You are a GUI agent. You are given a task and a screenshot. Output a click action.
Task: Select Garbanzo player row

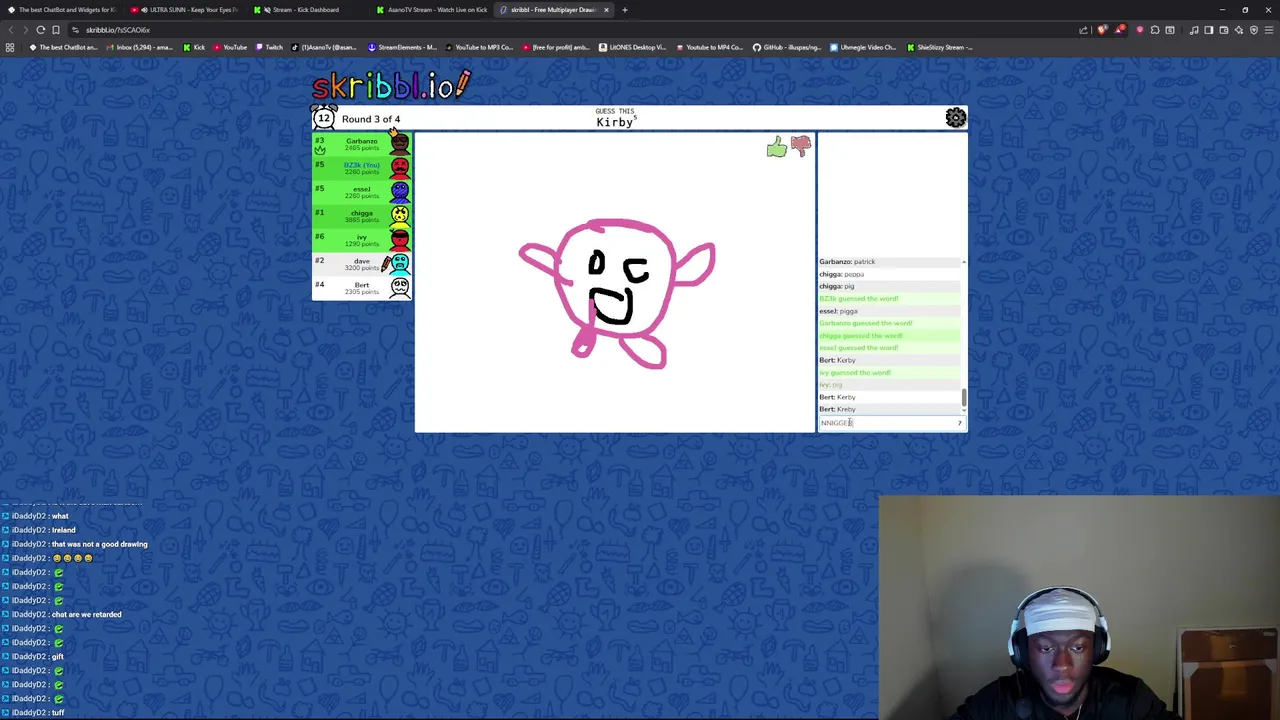pos(362,144)
